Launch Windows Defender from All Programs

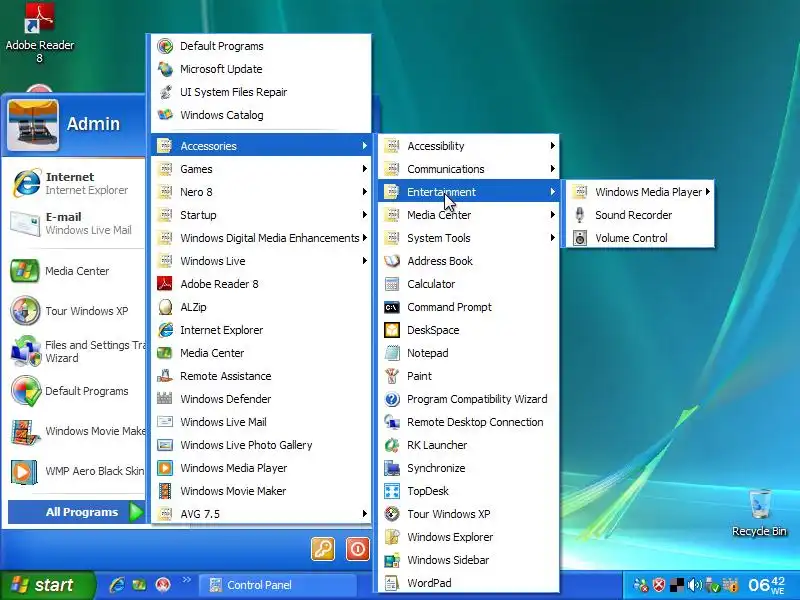point(261,399)
